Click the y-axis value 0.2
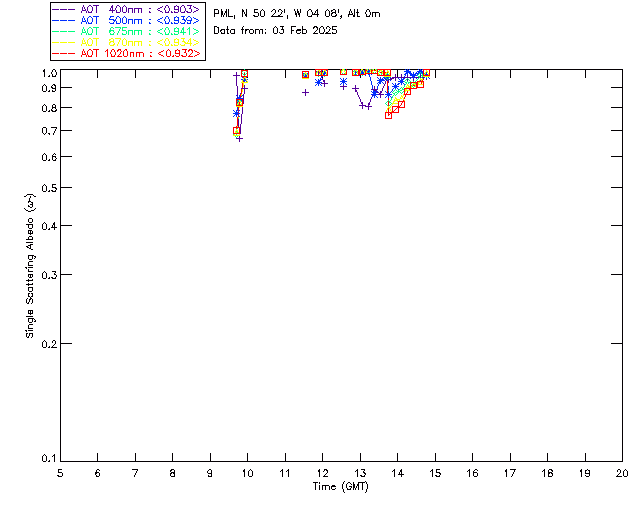Viewport: 640px width, 512px height. [x=49, y=344]
